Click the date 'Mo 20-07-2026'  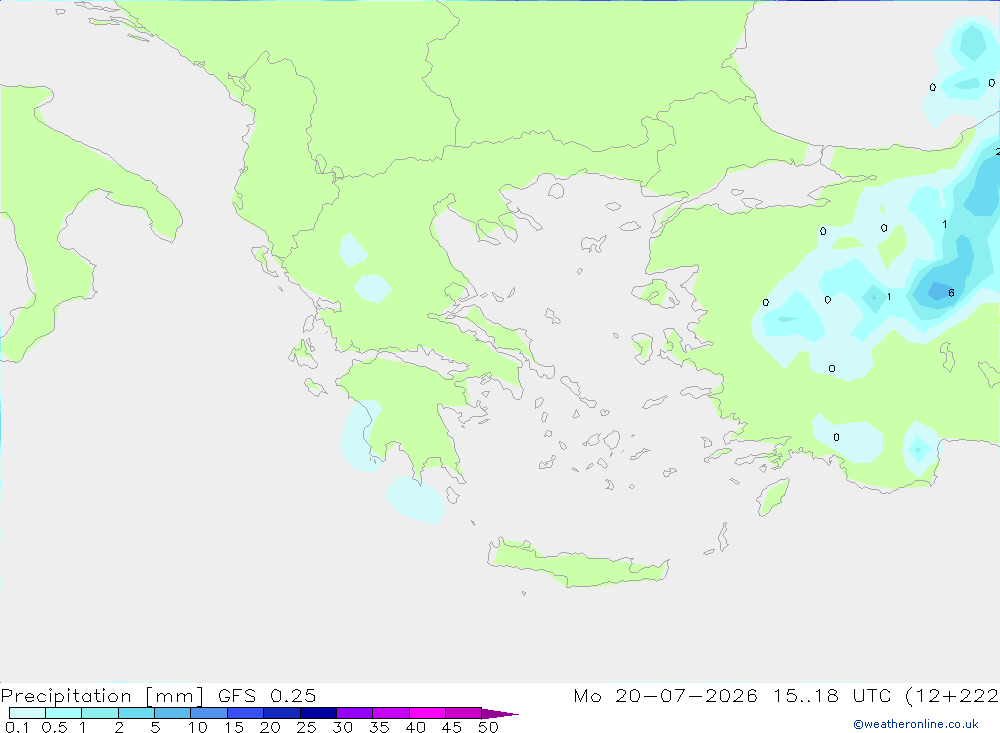665,695
